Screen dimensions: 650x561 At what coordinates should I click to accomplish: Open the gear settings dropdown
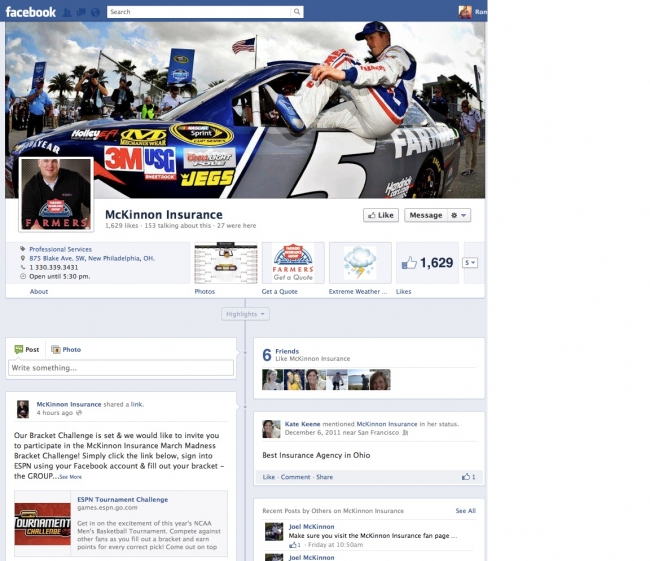(x=458, y=215)
